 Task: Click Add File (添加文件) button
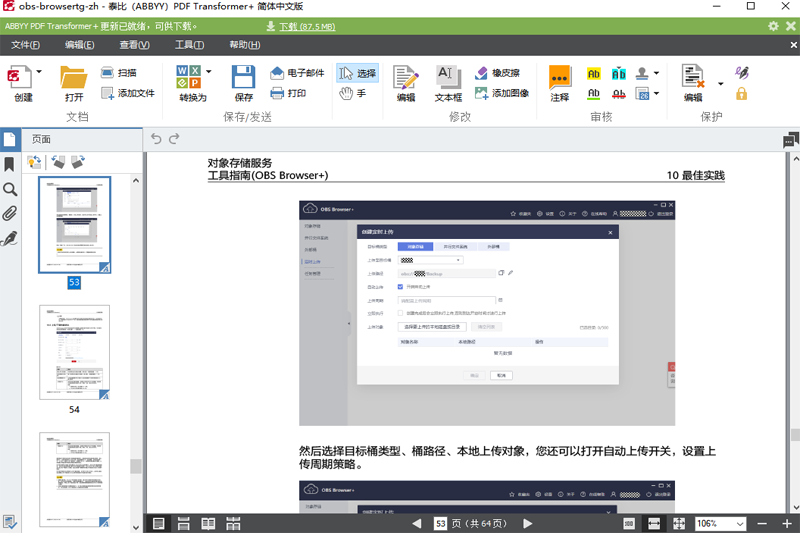point(128,93)
